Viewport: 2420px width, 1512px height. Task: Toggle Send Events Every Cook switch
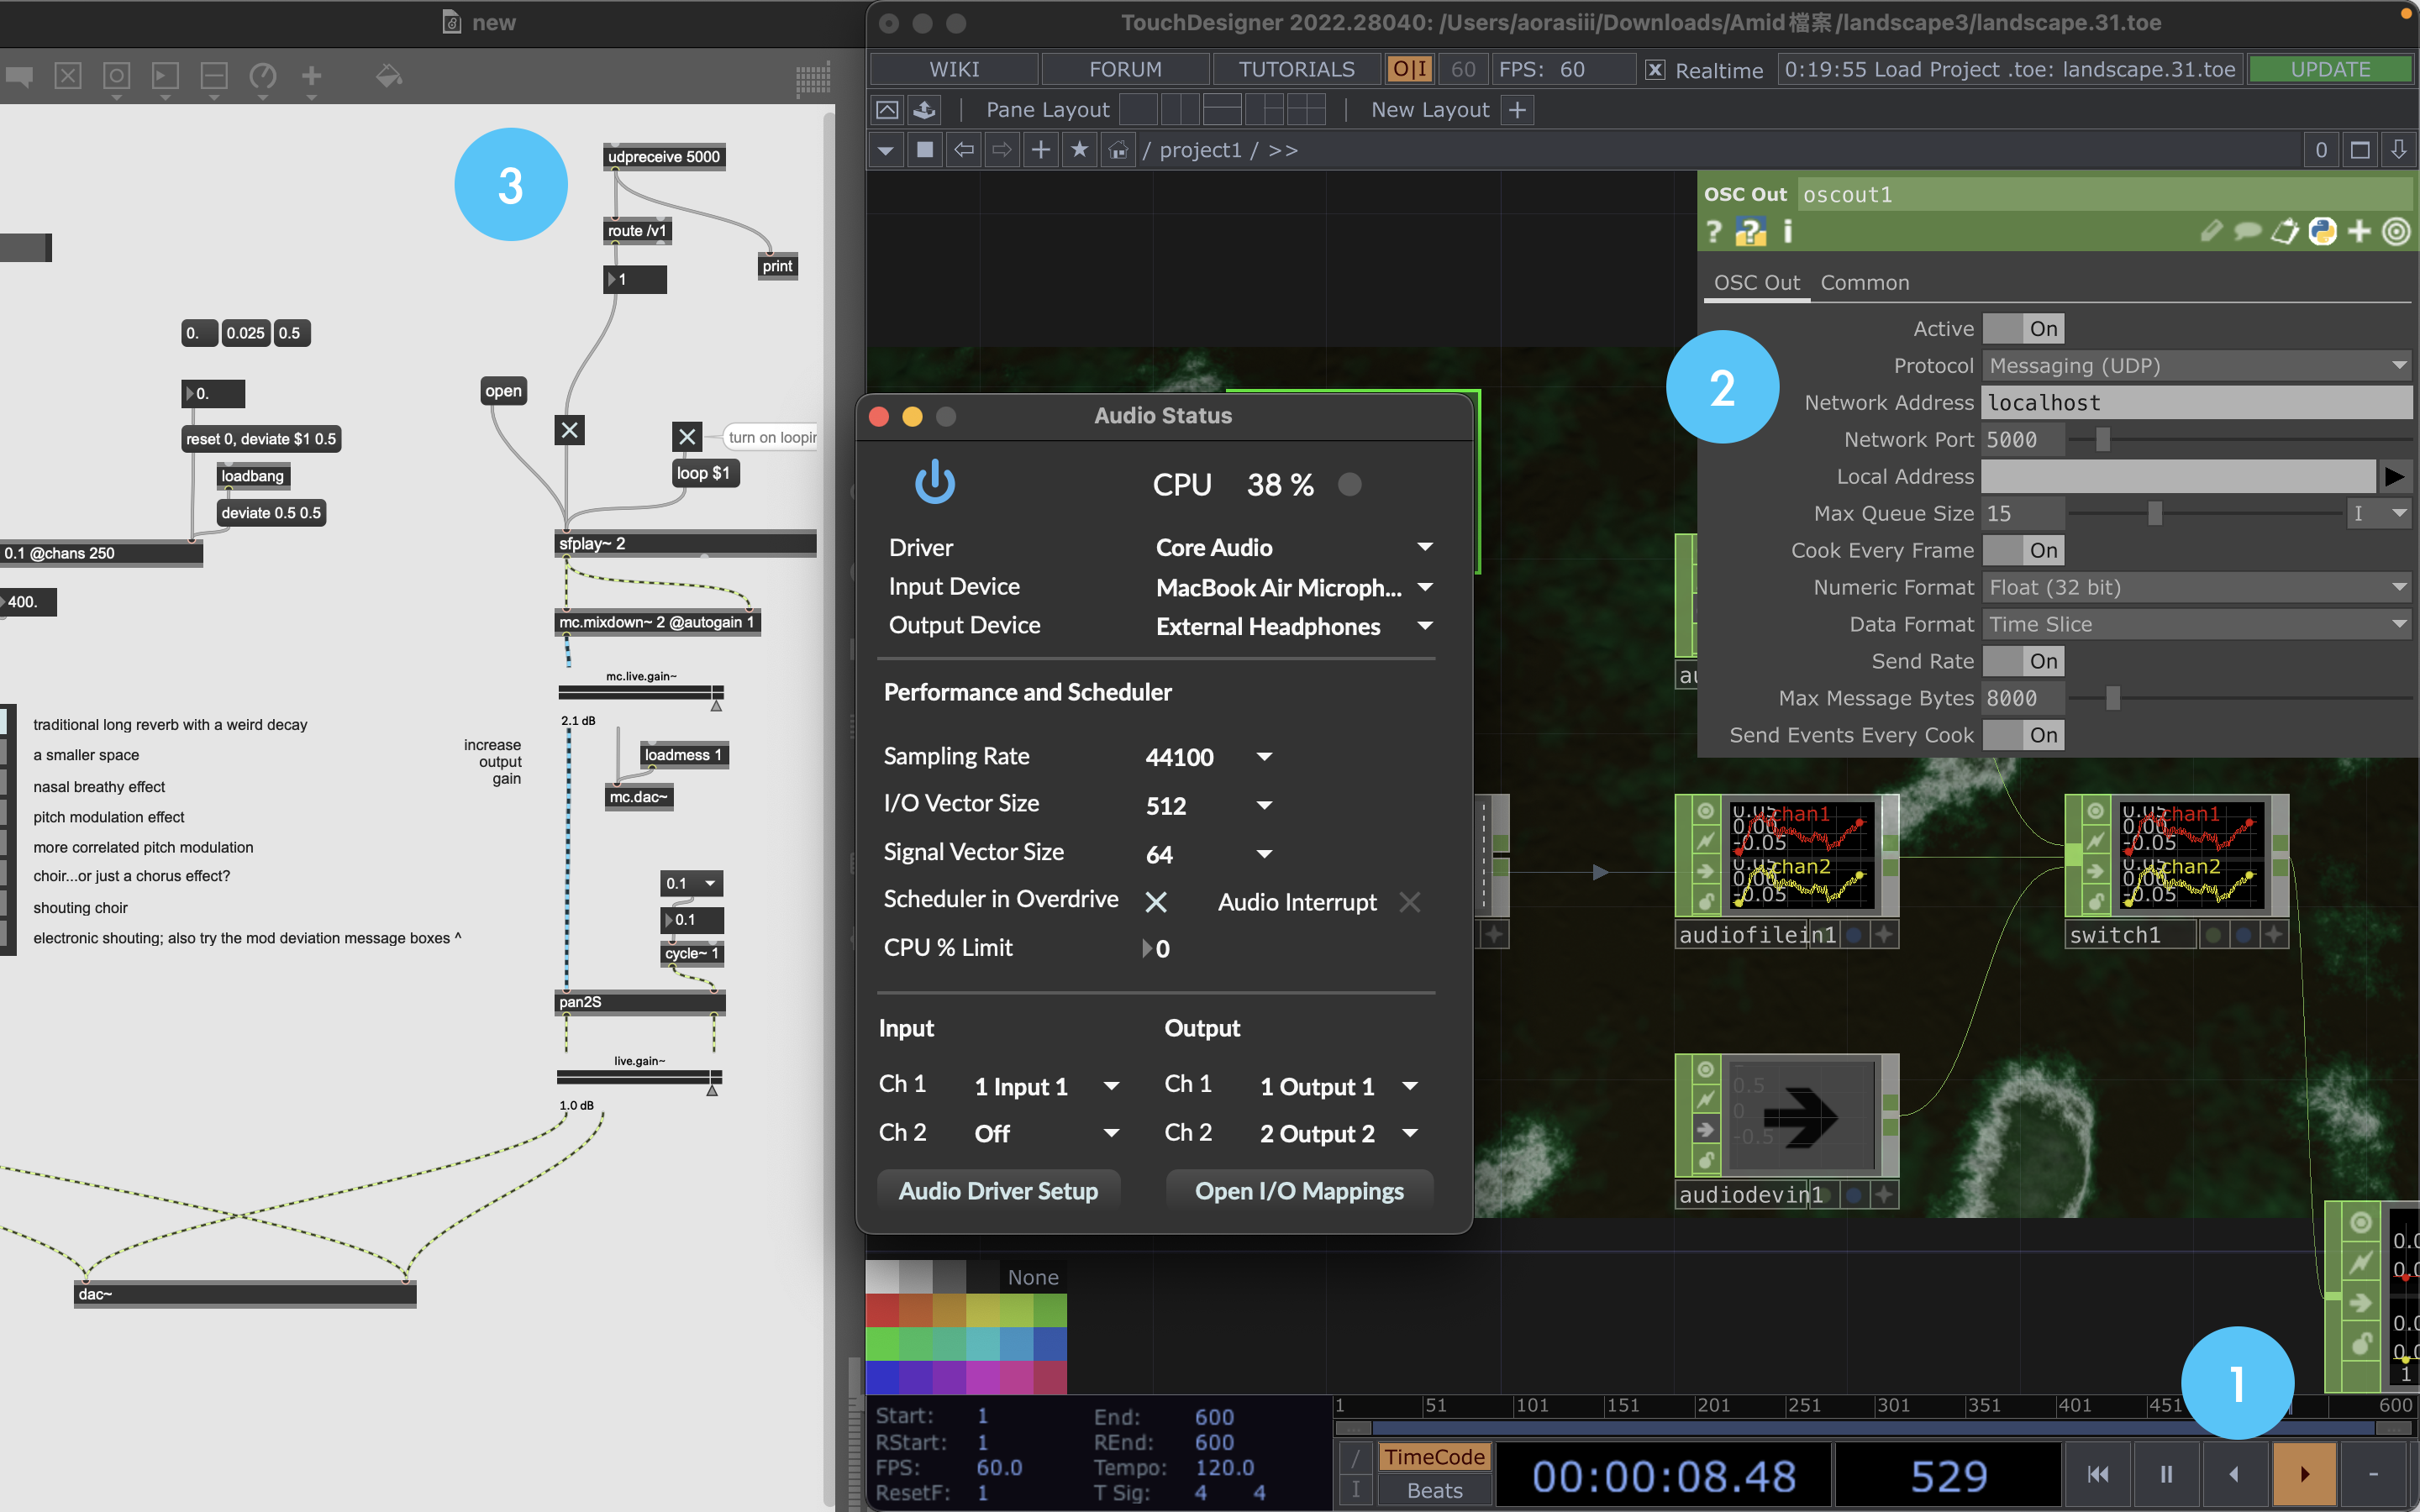click(x=2024, y=735)
